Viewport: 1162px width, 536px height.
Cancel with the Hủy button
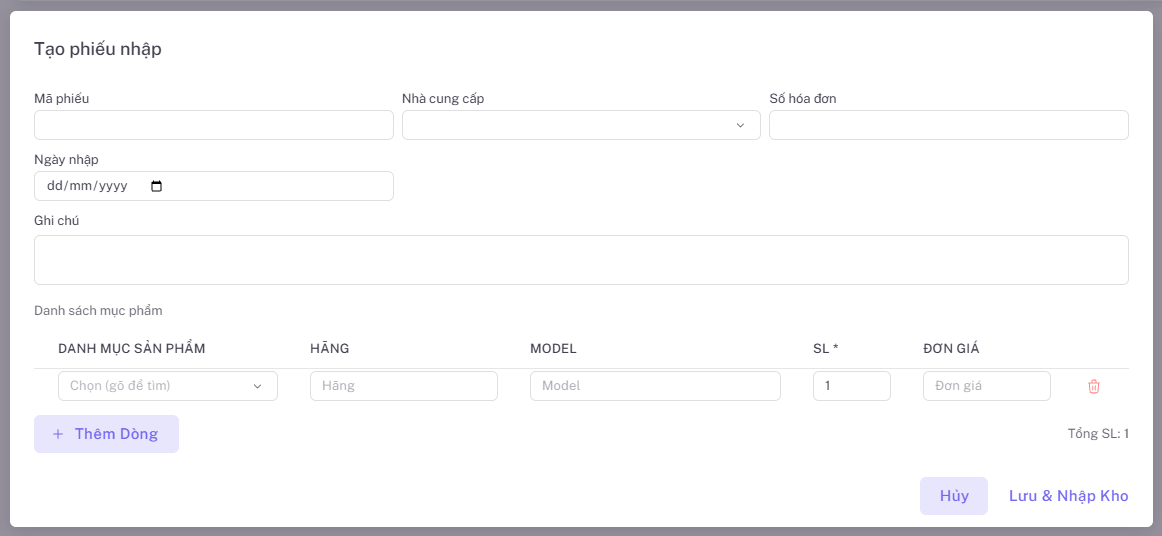(x=954, y=496)
